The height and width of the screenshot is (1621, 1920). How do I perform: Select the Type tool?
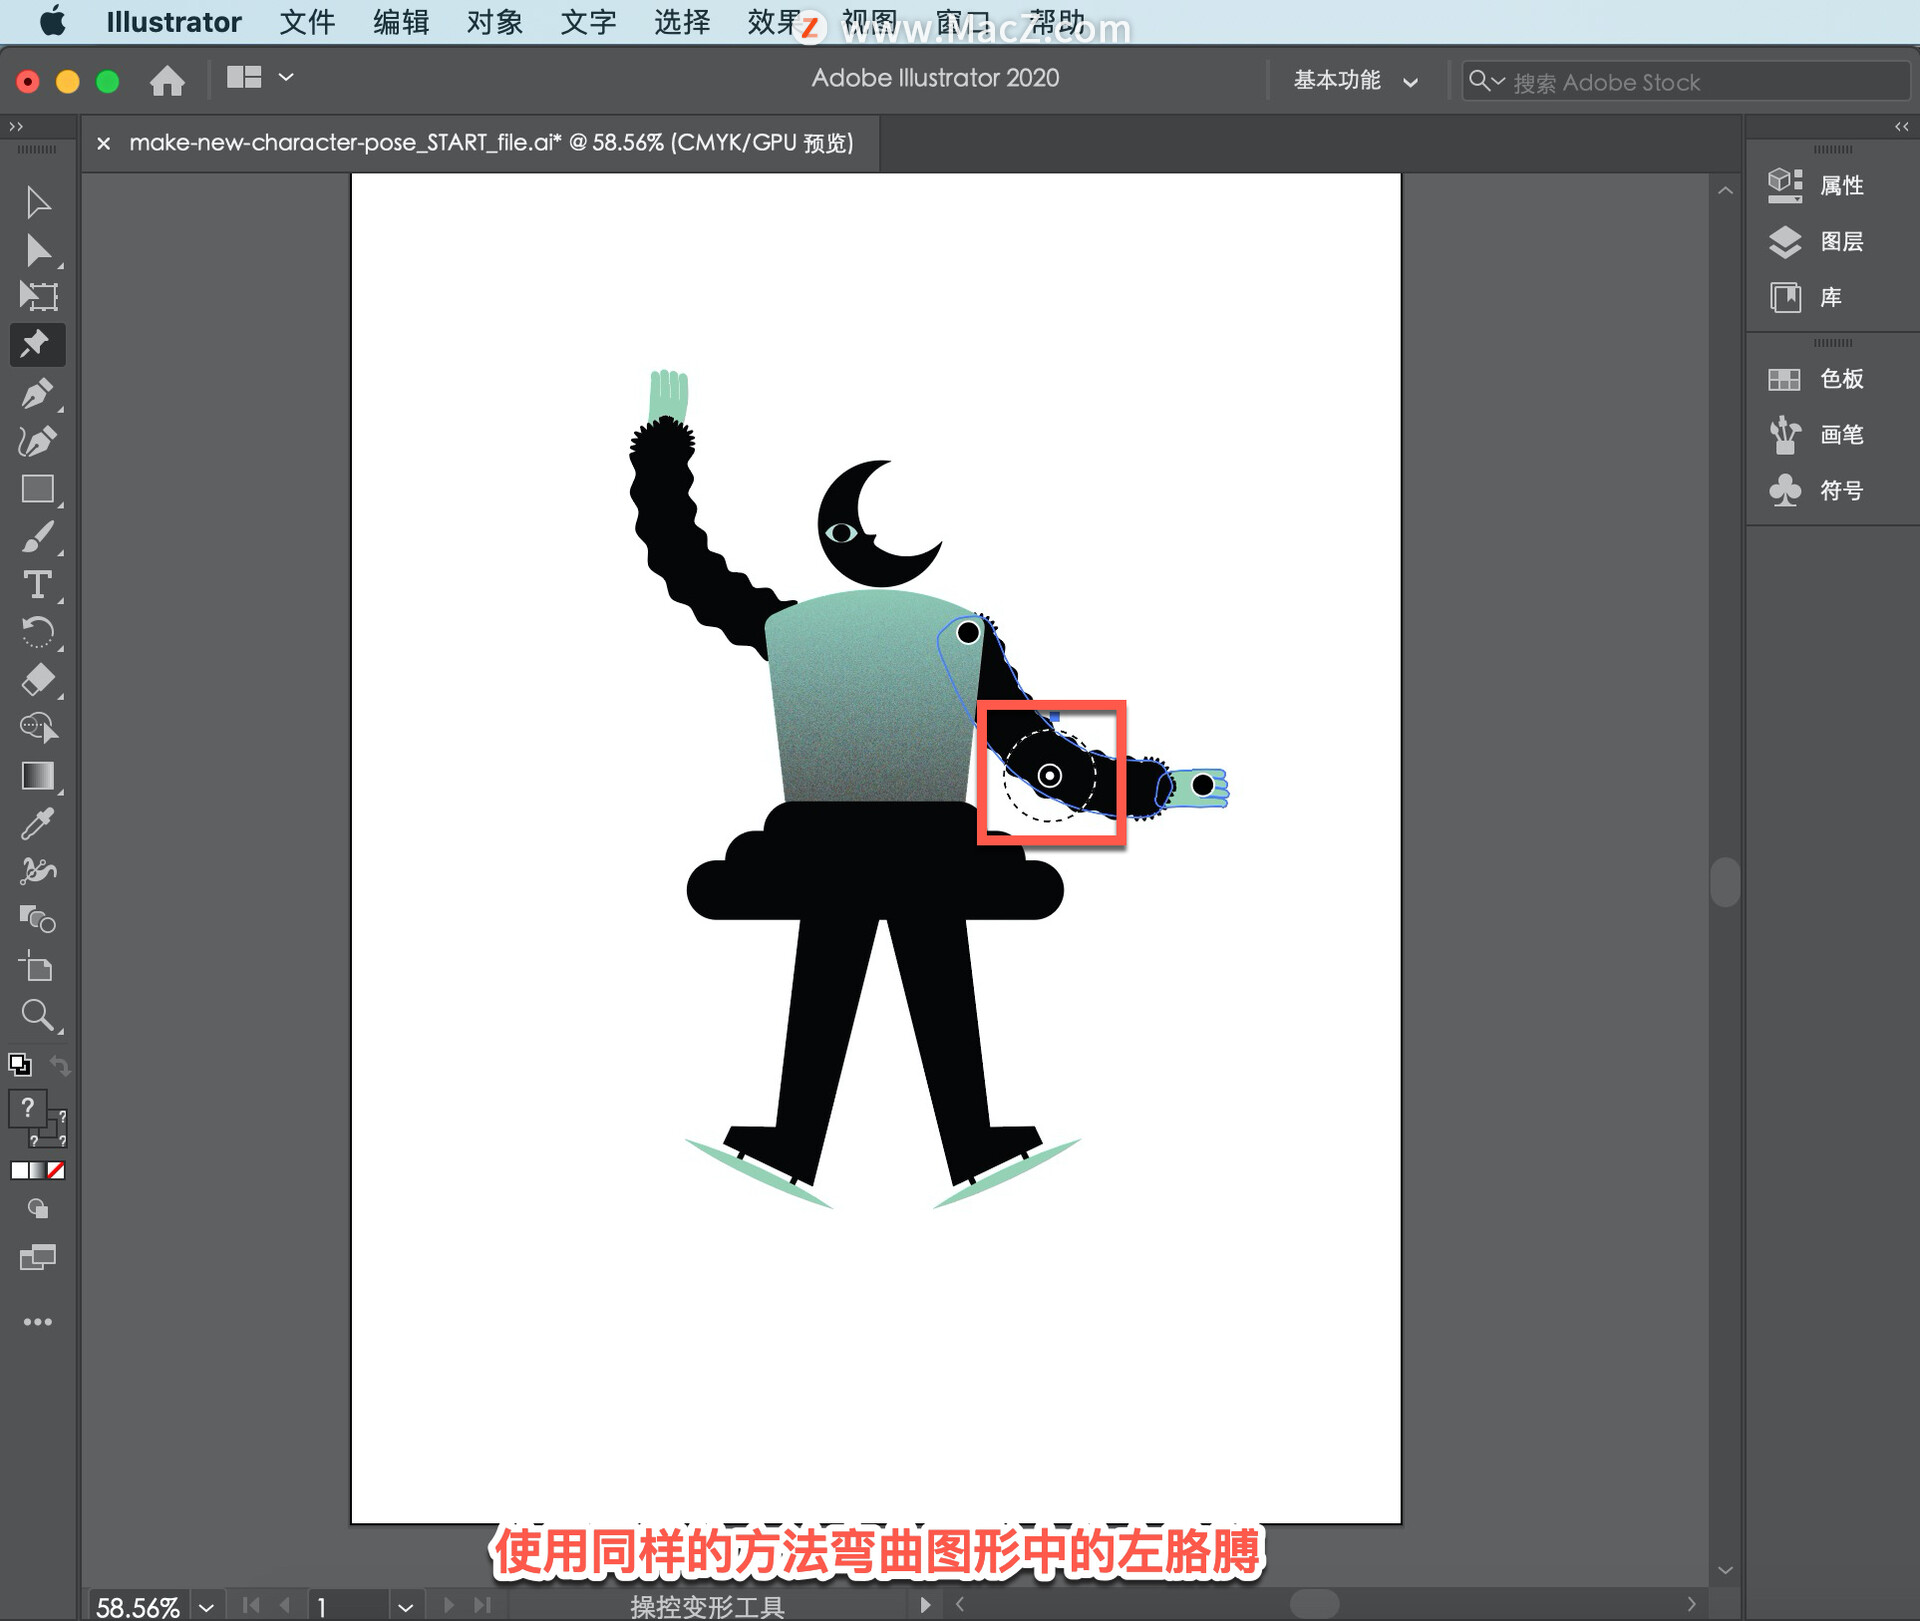(x=38, y=585)
